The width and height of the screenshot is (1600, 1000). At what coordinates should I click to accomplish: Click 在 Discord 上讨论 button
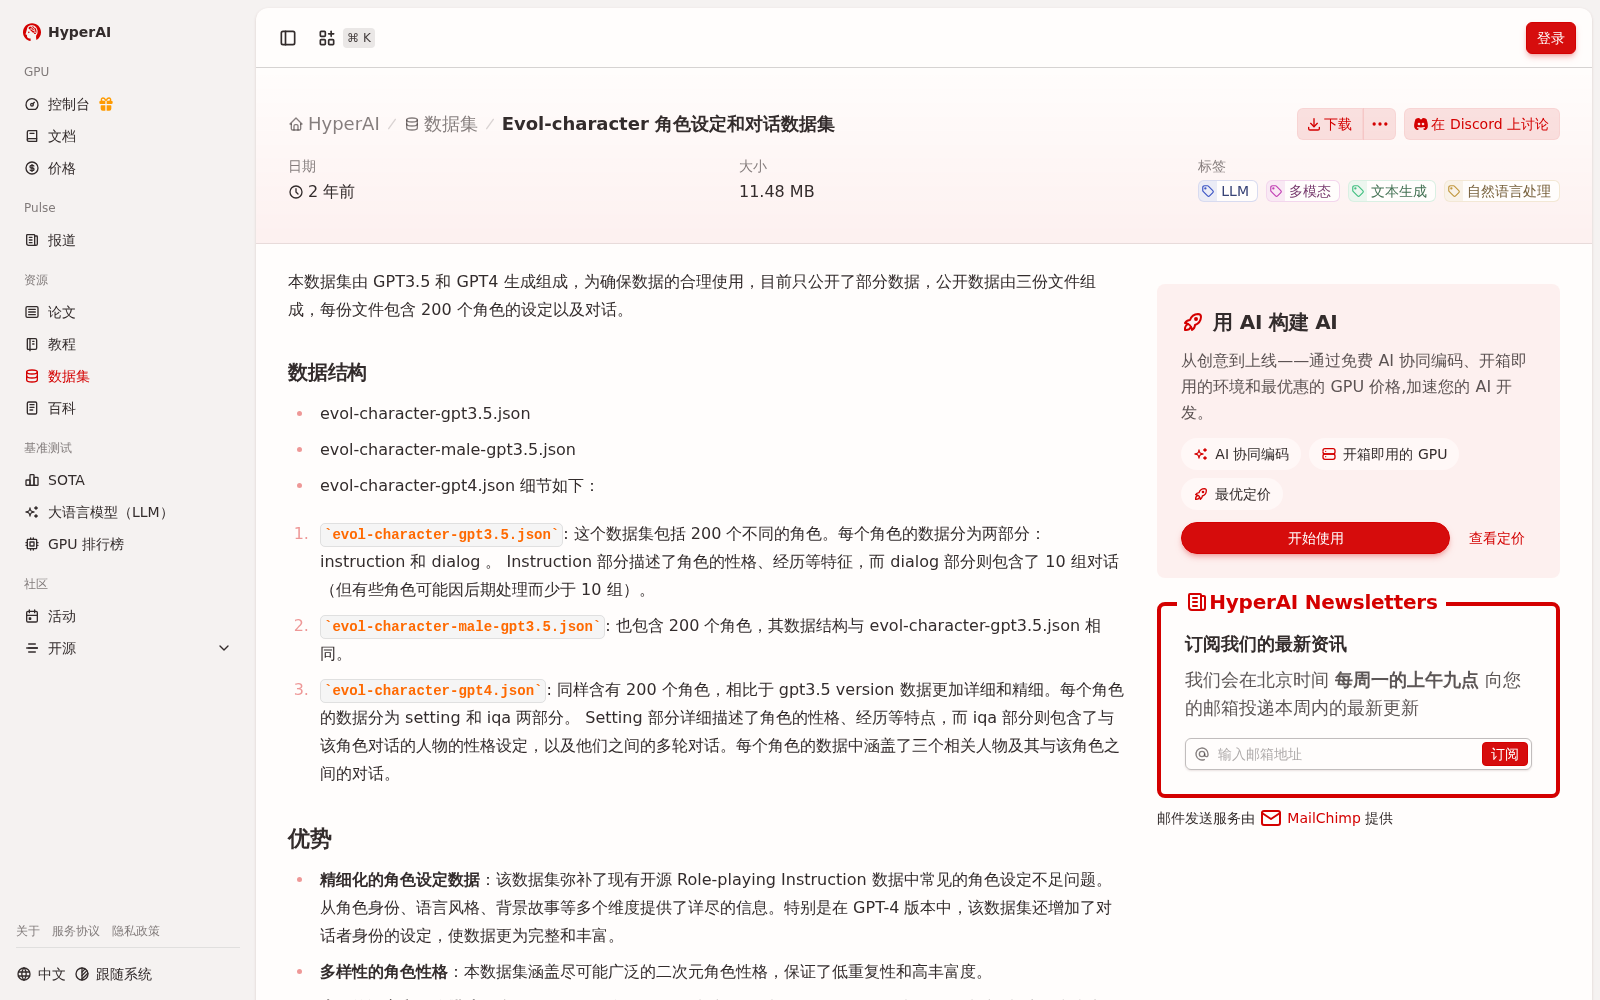coord(1482,124)
